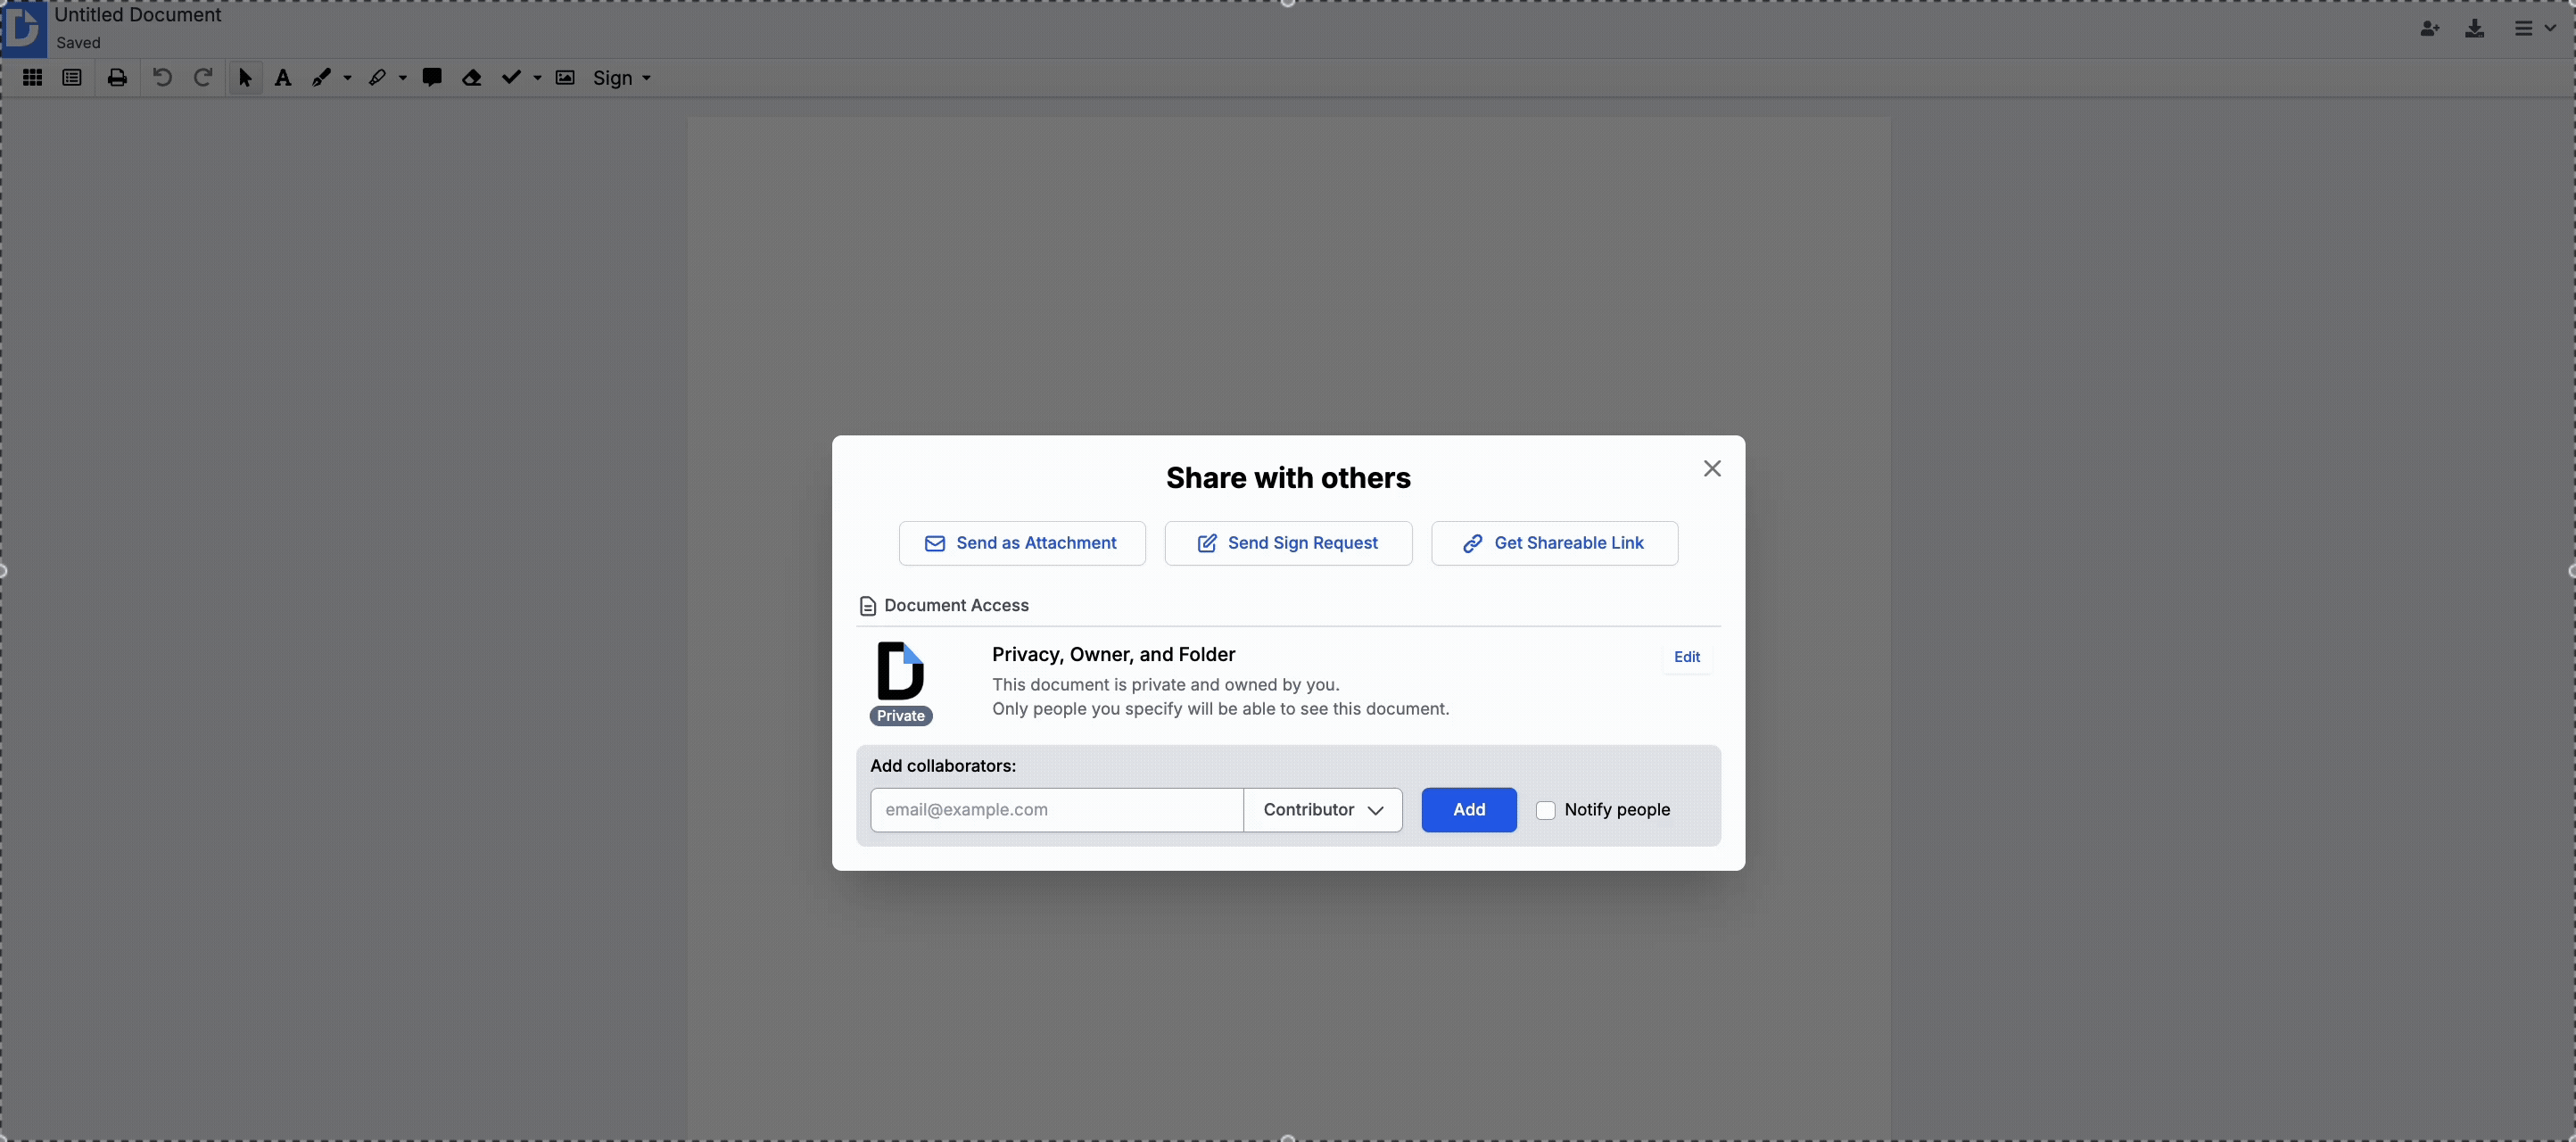Expand the Contributor role dropdown
Image resolution: width=2576 pixels, height=1142 pixels.
1322,810
